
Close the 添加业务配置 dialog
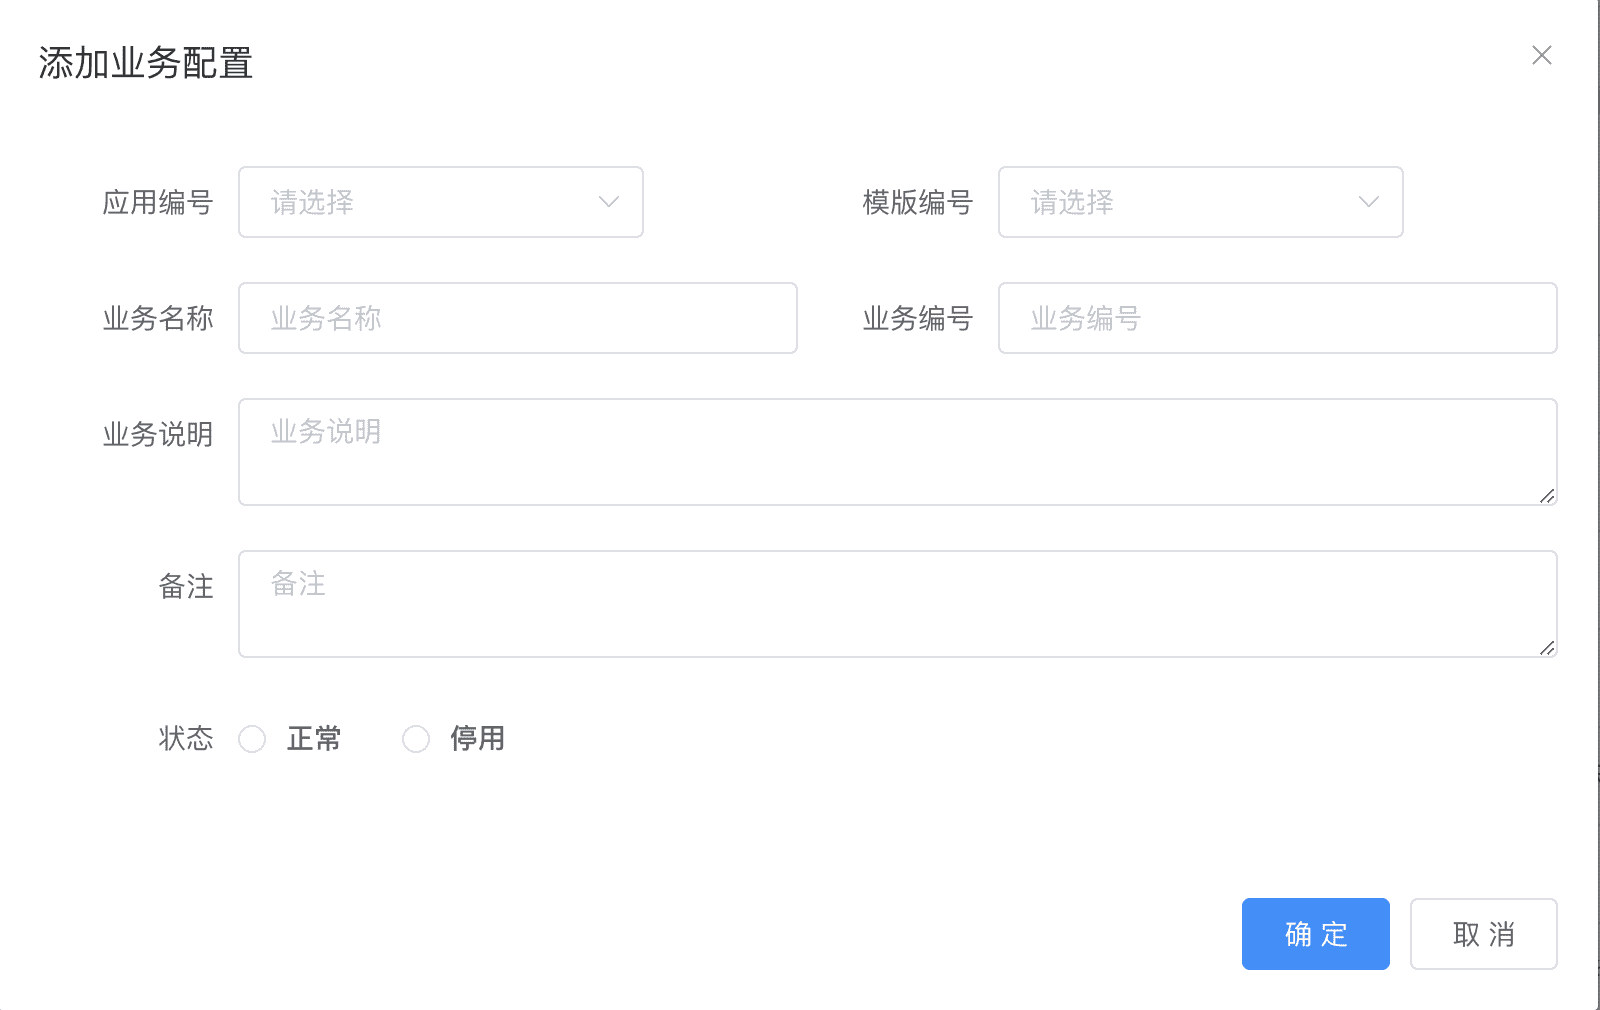click(1541, 55)
